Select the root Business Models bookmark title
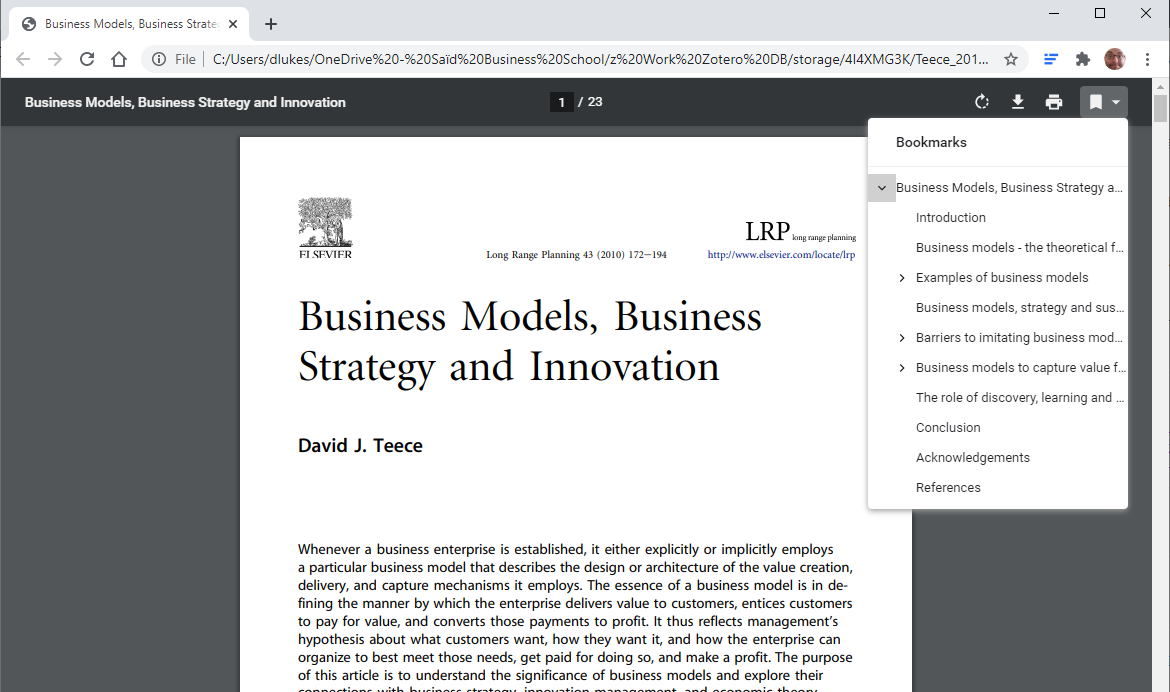This screenshot has width=1170, height=692. tap(1009, 187)
